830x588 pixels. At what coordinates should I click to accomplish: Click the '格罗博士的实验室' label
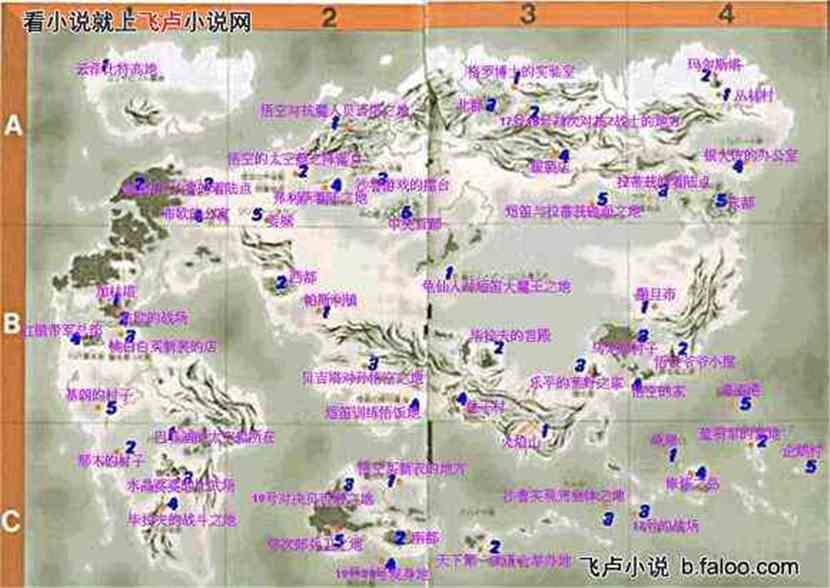pyautogui.click(x=520, y=71)
